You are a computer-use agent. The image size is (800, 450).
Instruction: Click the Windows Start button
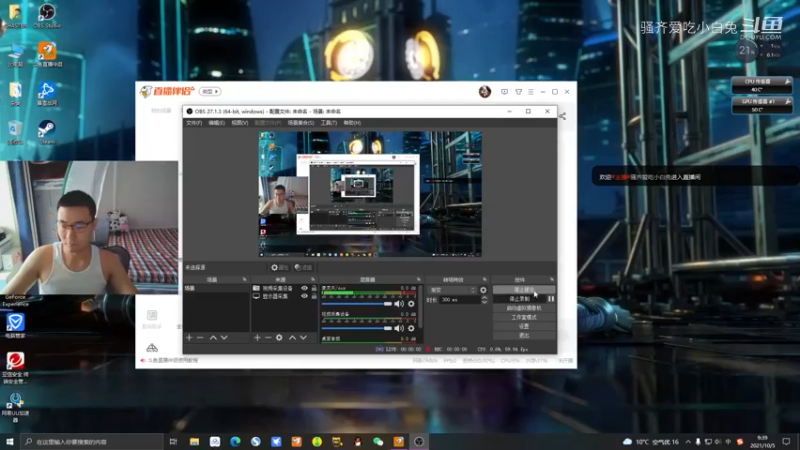point(9,441)
